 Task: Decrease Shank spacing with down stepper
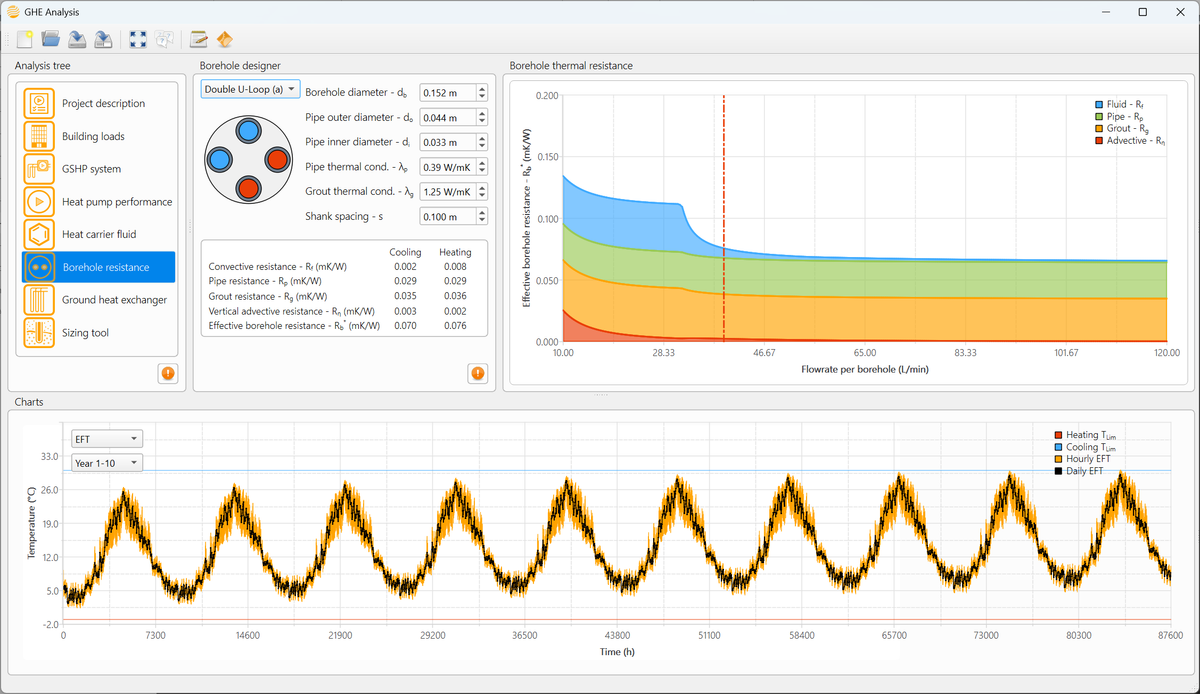[x=482, y=221]
